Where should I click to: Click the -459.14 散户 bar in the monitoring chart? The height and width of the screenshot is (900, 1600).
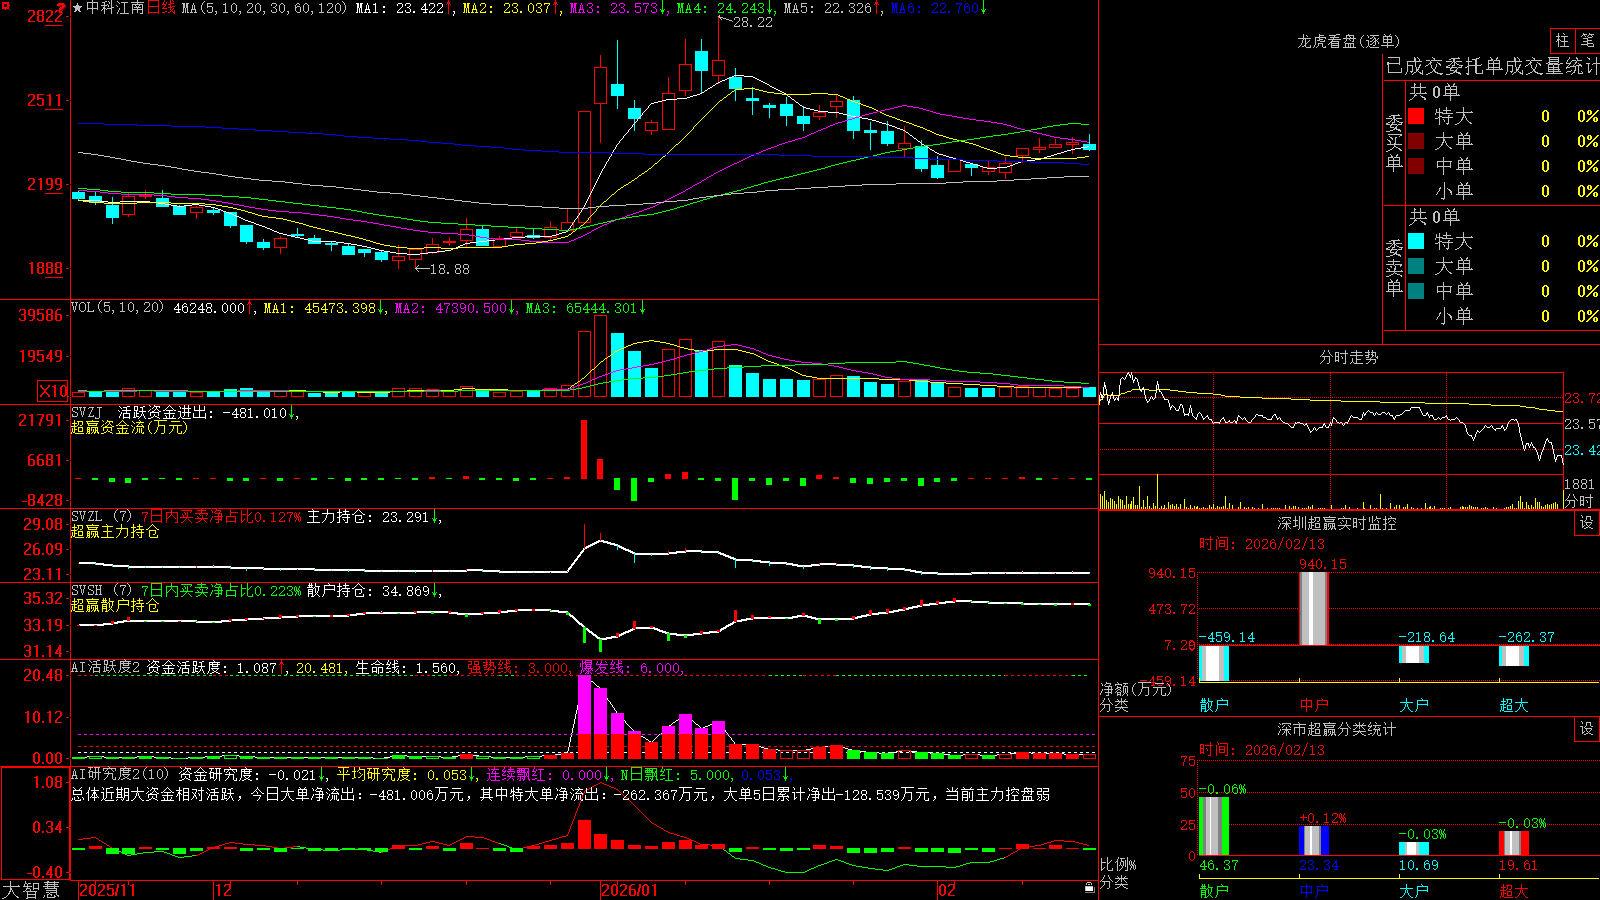tap(1214, 663)
